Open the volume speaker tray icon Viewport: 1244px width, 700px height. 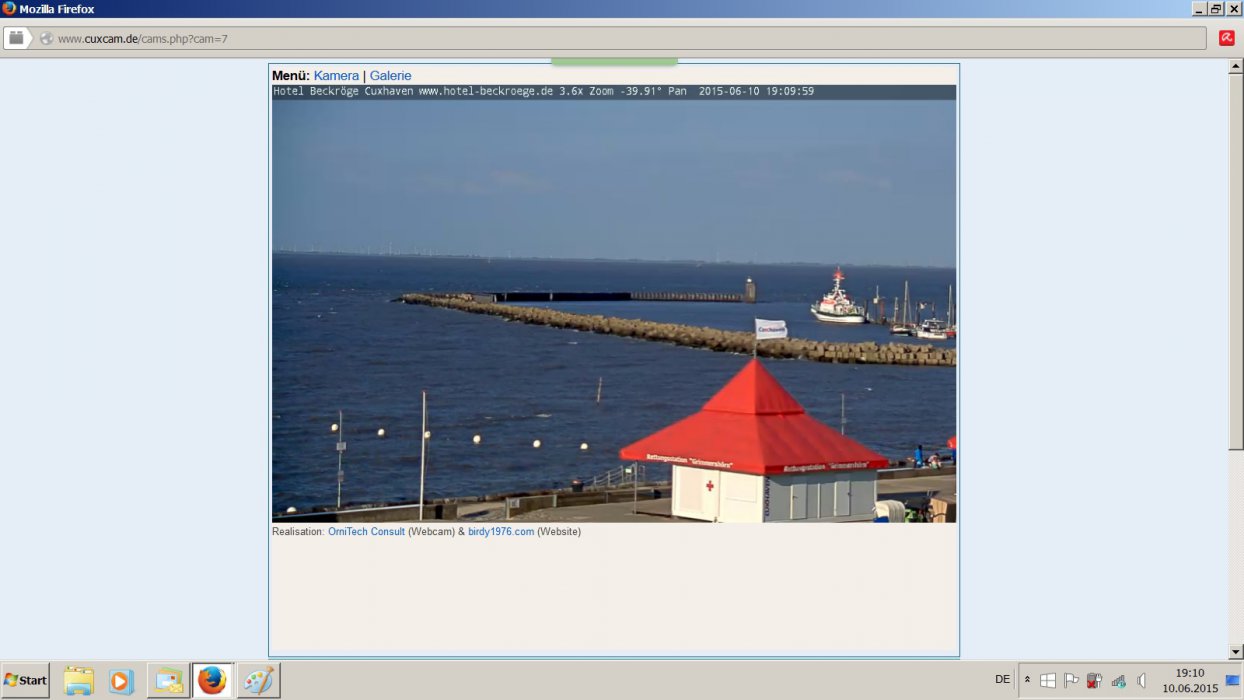point(1141,680)
